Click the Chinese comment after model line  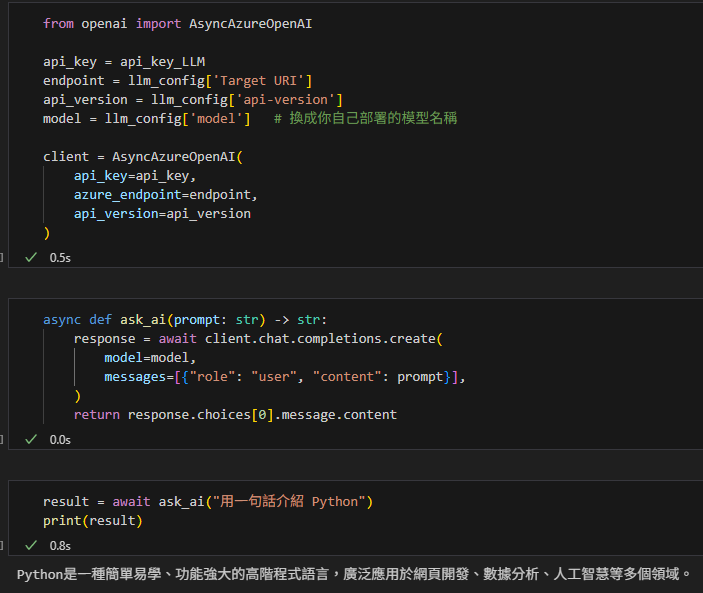click(365, 118)
